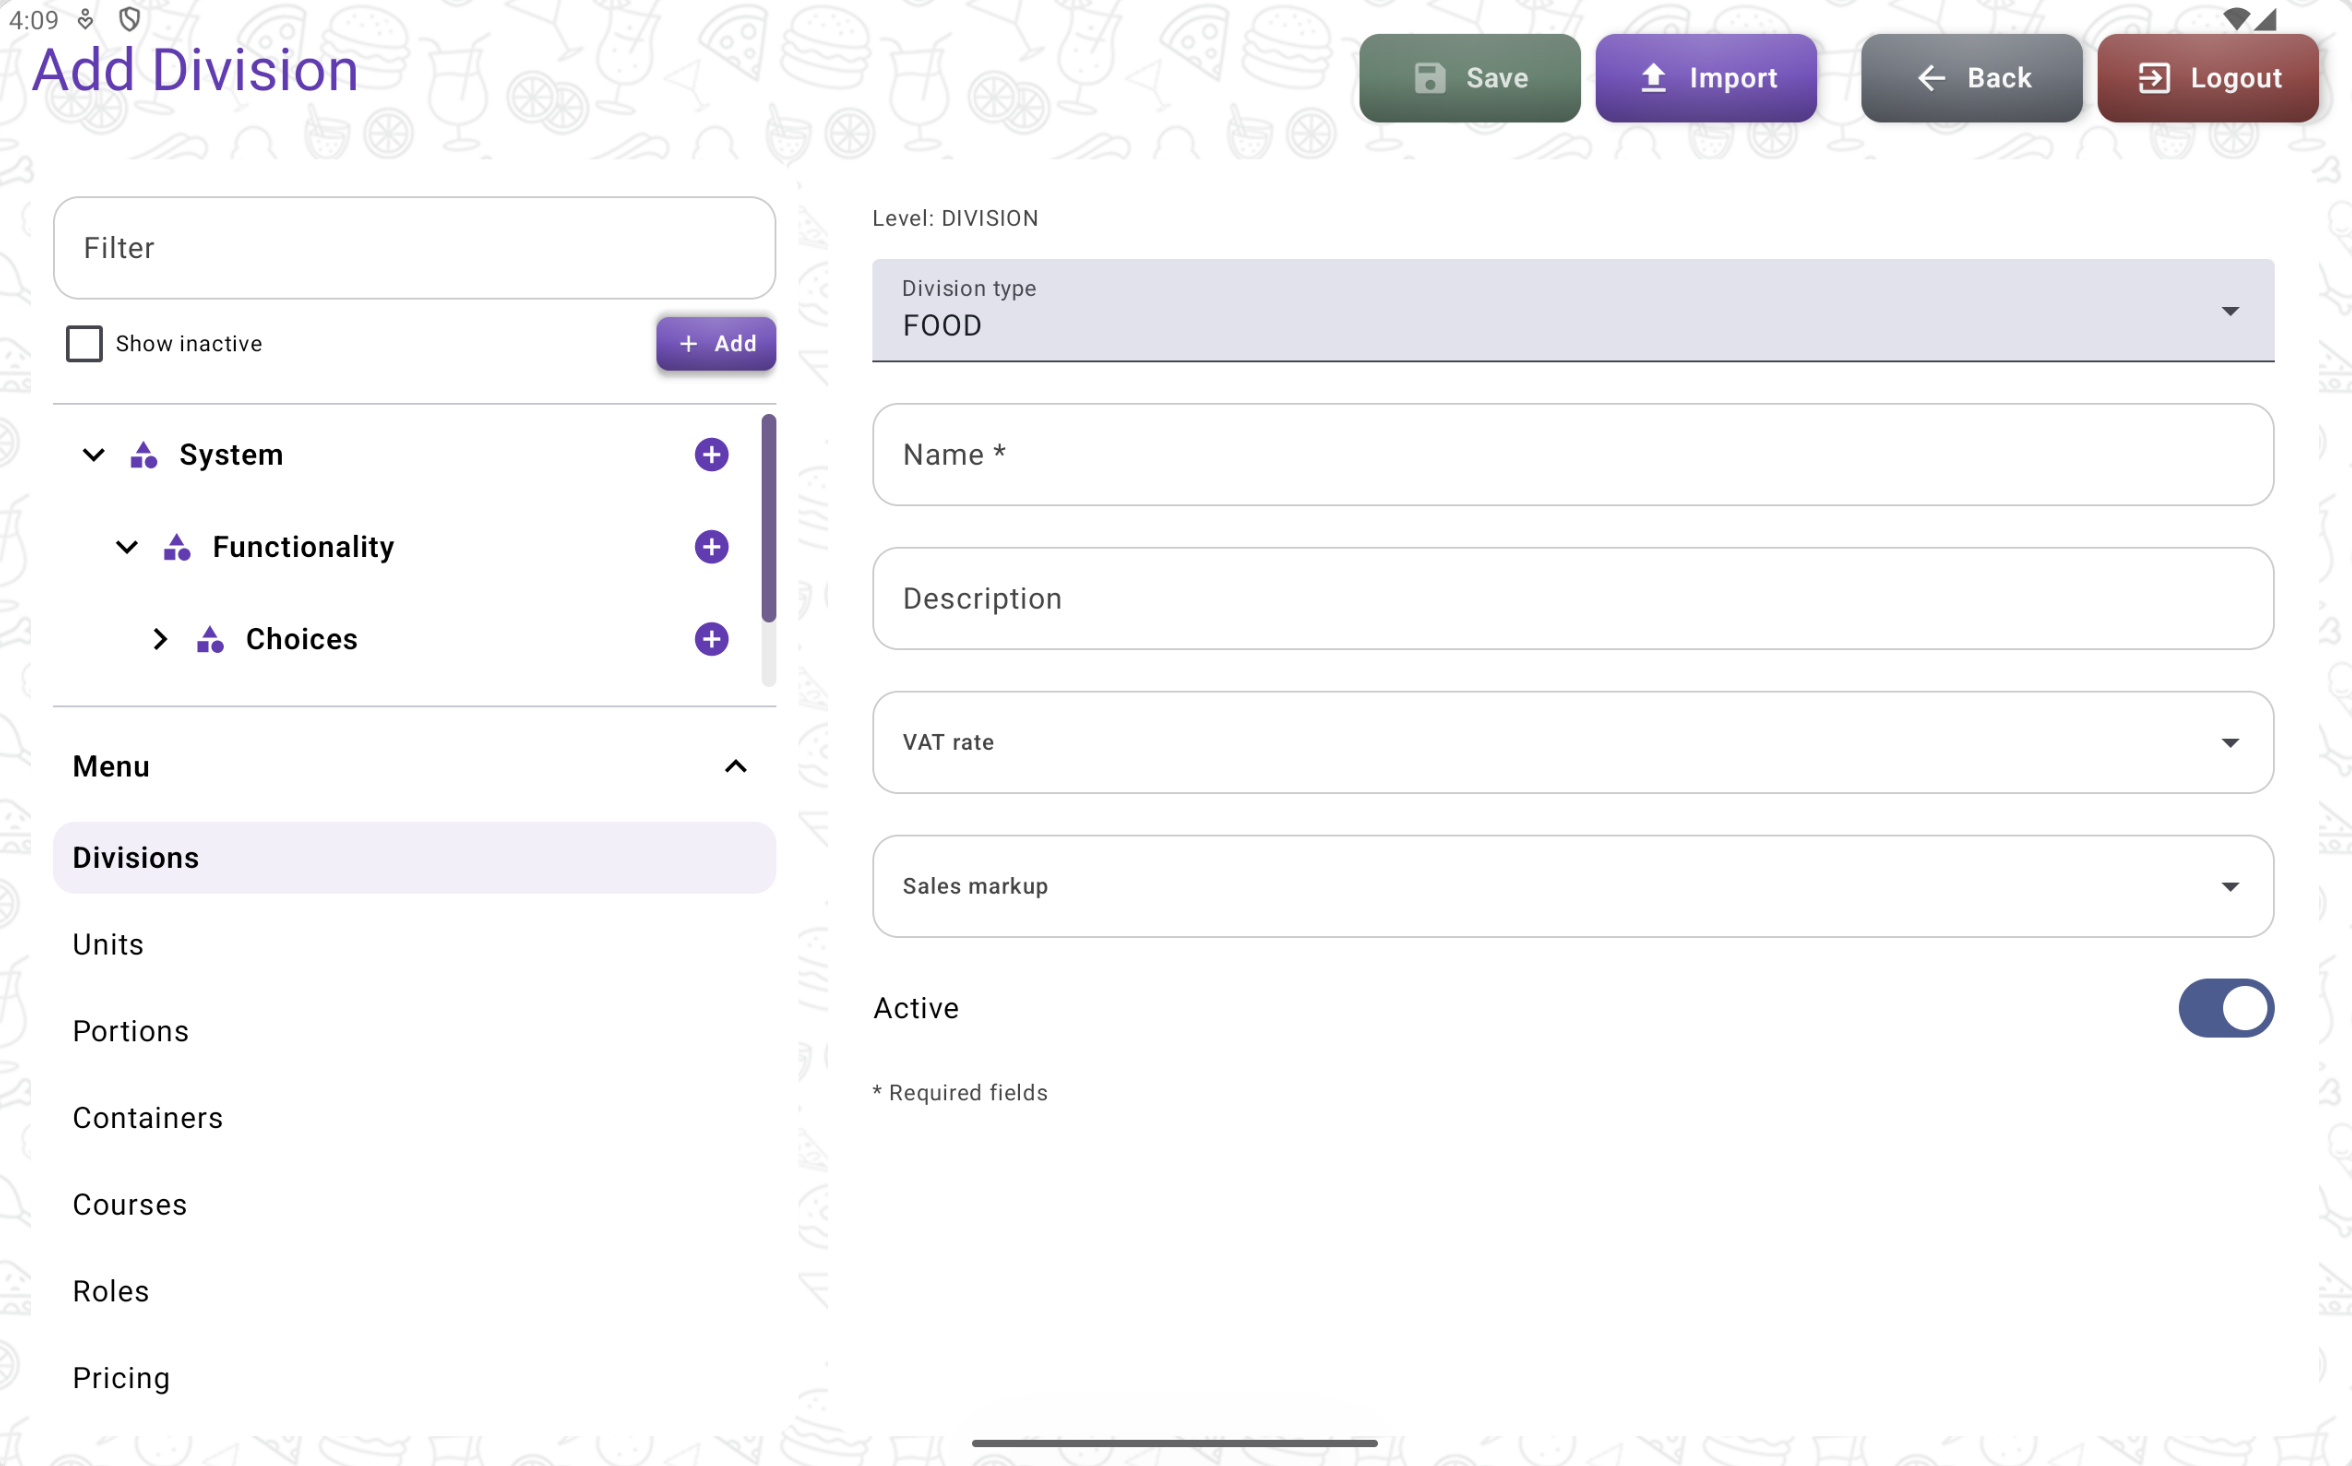The image size is (2352, 1466).
Task: Click the shield icon in status bar
Action: [x=129, y=19]
